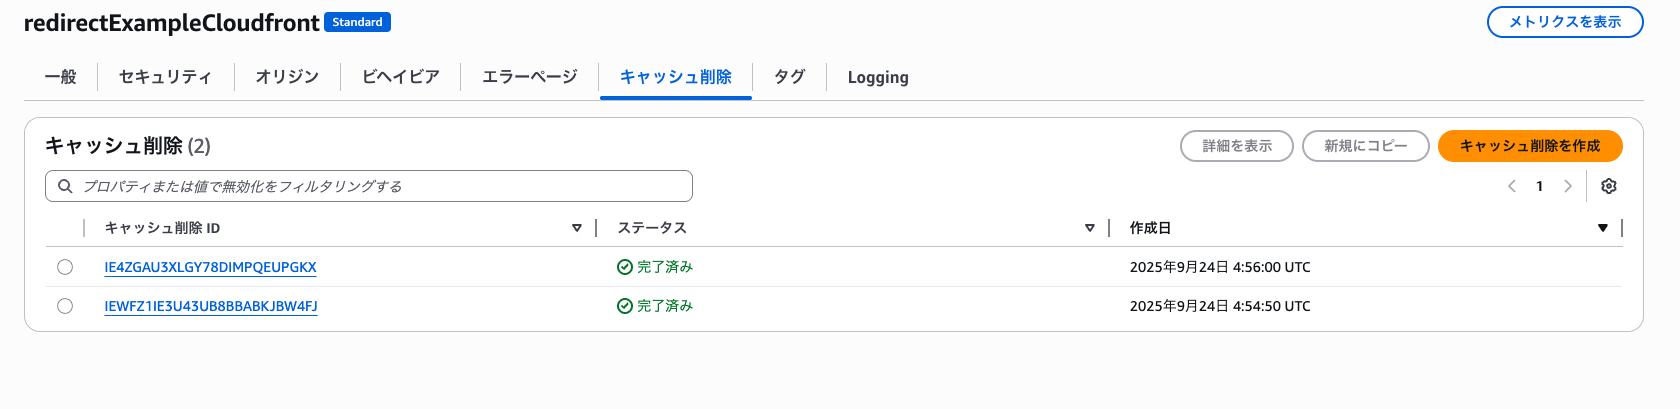Click search magnifier icon in filter box
This screenshot has height=409, width=1680.
pyautogui.click(x=65, y=186)
